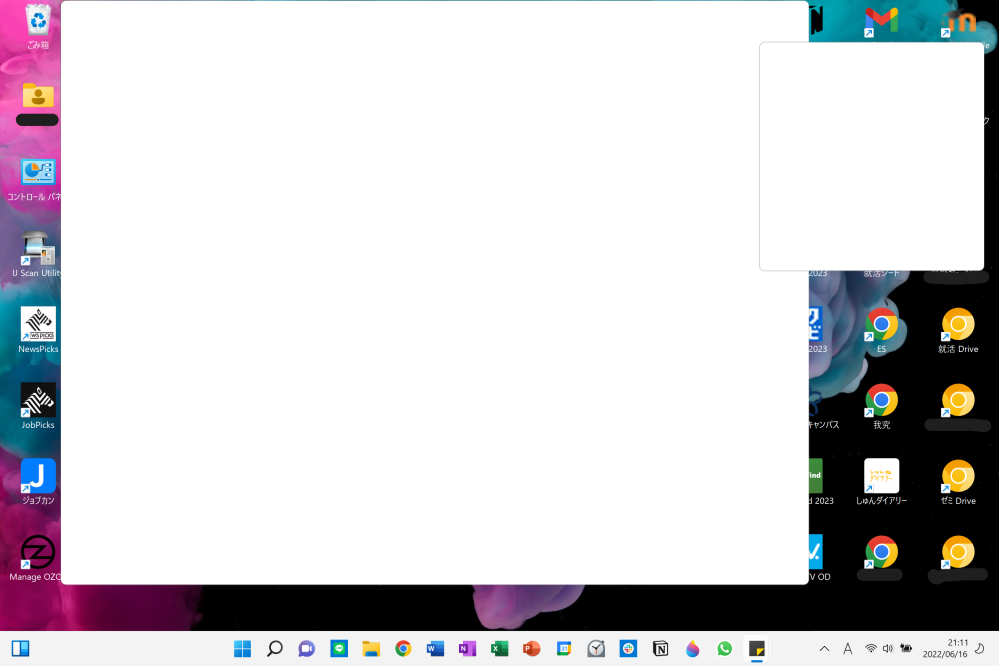Open the Windows Start menu
999x666 pixels.
(242, 648)
